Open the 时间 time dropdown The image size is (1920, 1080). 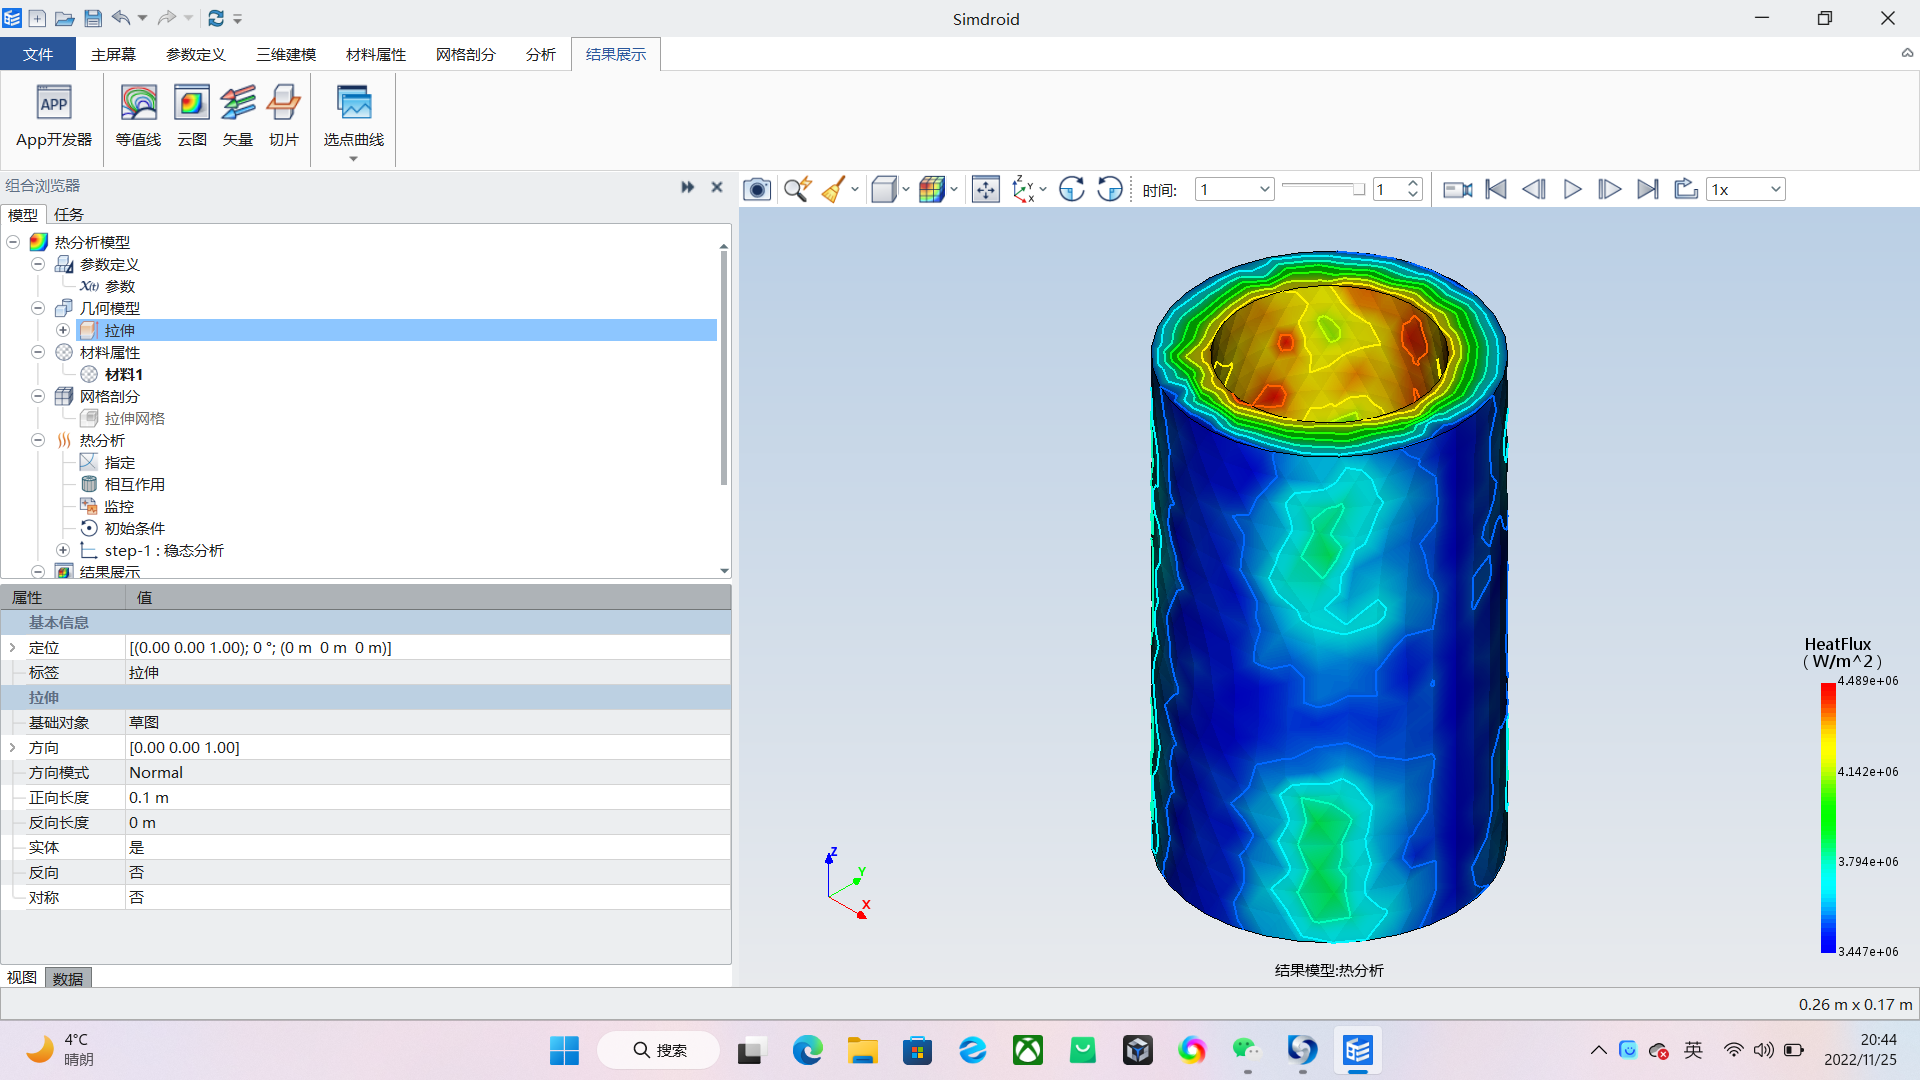(x=1234, y=189)
